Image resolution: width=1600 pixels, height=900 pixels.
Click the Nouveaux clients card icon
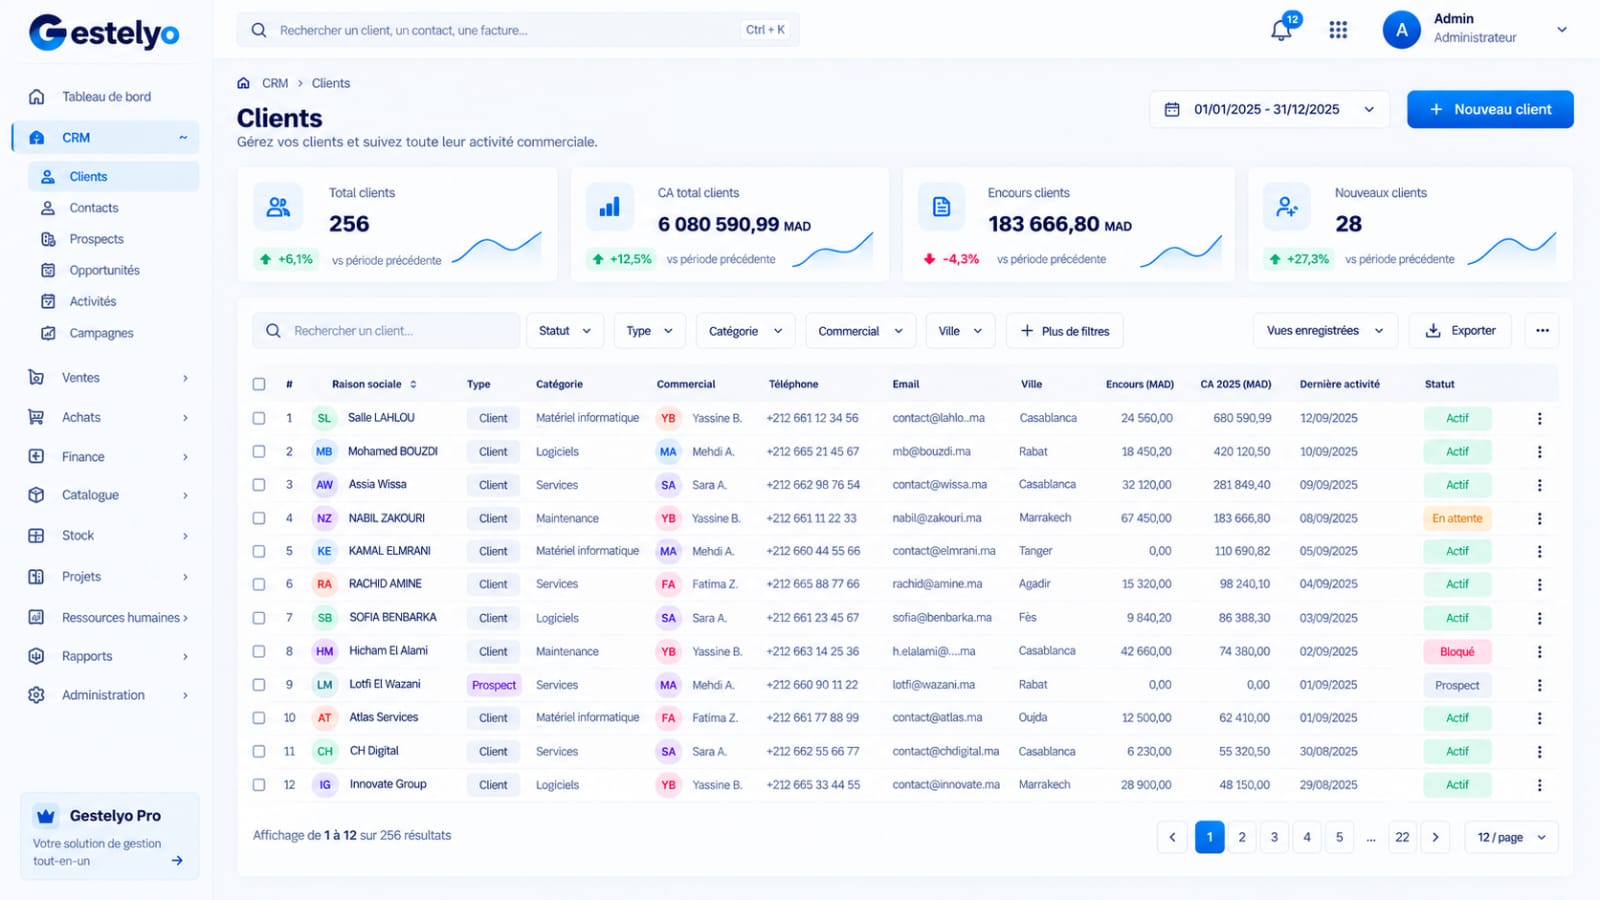point(1287,207)
